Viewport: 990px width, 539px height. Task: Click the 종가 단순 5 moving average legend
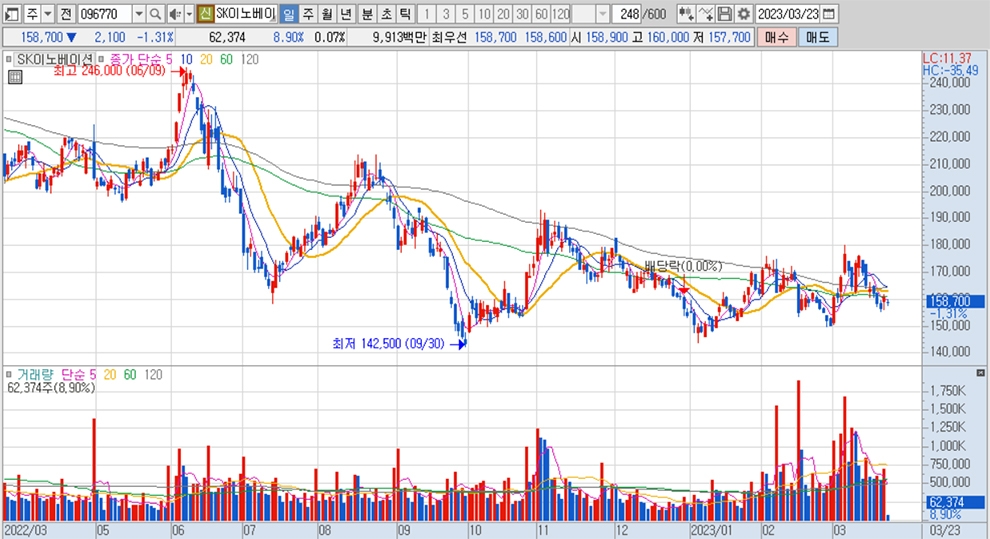pyautogui.click(x=141, y=59)
